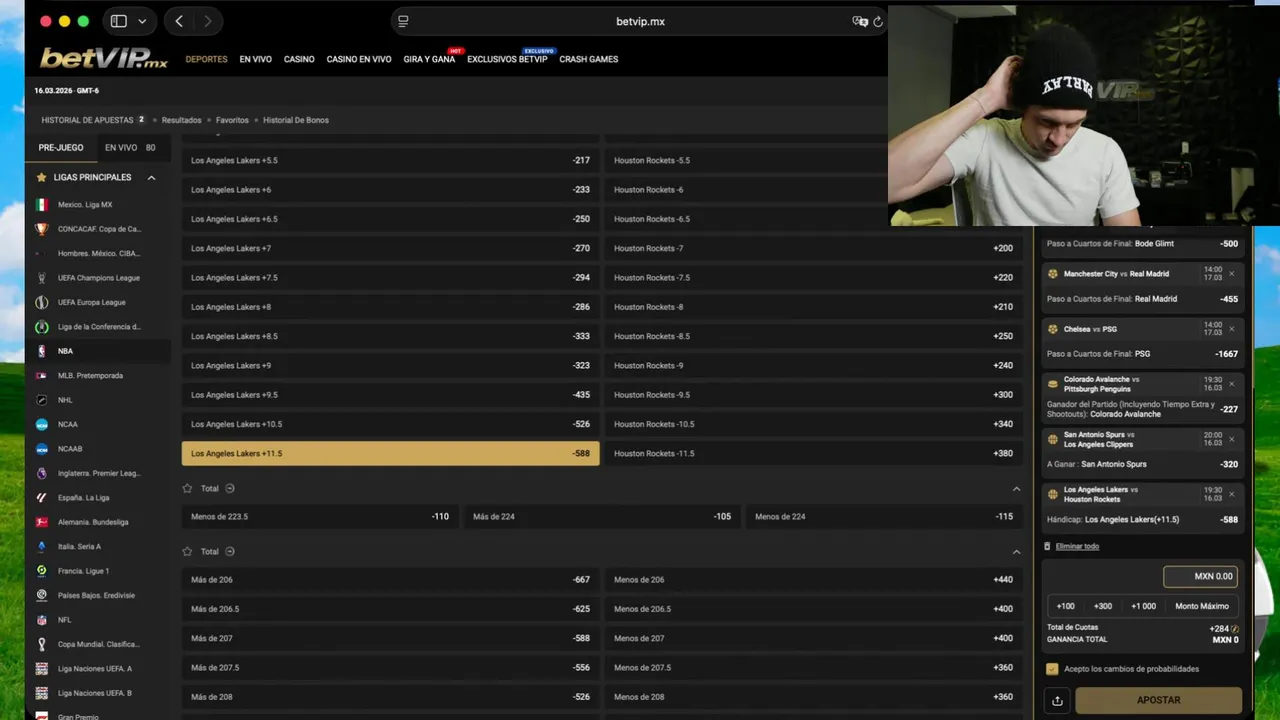Screen dimensions: 1280x720
Task: Reload the page with the refresh icon
Action: (x=878, y=21)
